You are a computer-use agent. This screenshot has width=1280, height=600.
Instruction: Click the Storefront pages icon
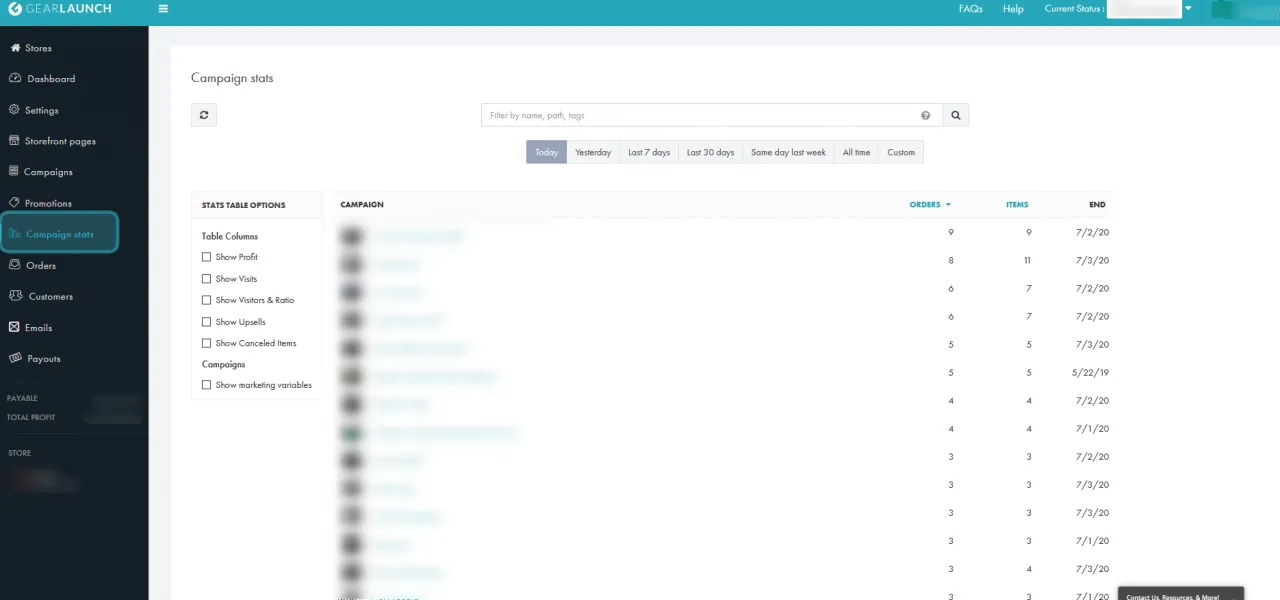click(x=15, y=141)
